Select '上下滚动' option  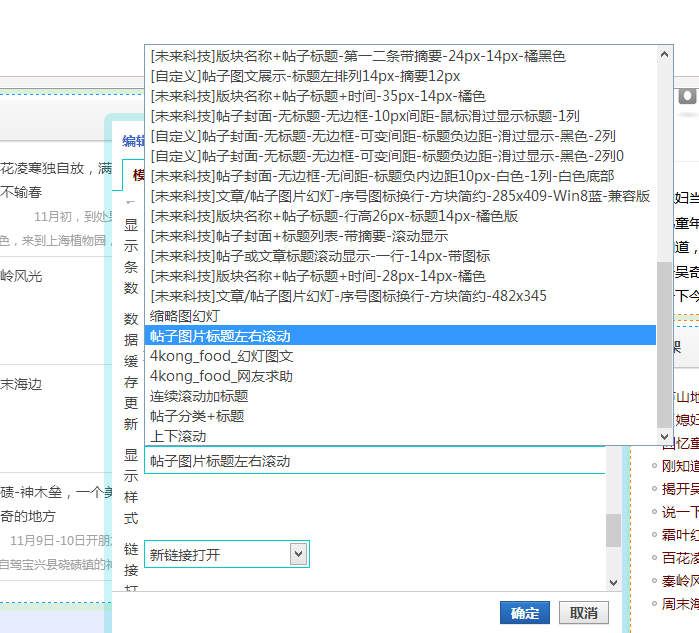click(x=400, y=436)
